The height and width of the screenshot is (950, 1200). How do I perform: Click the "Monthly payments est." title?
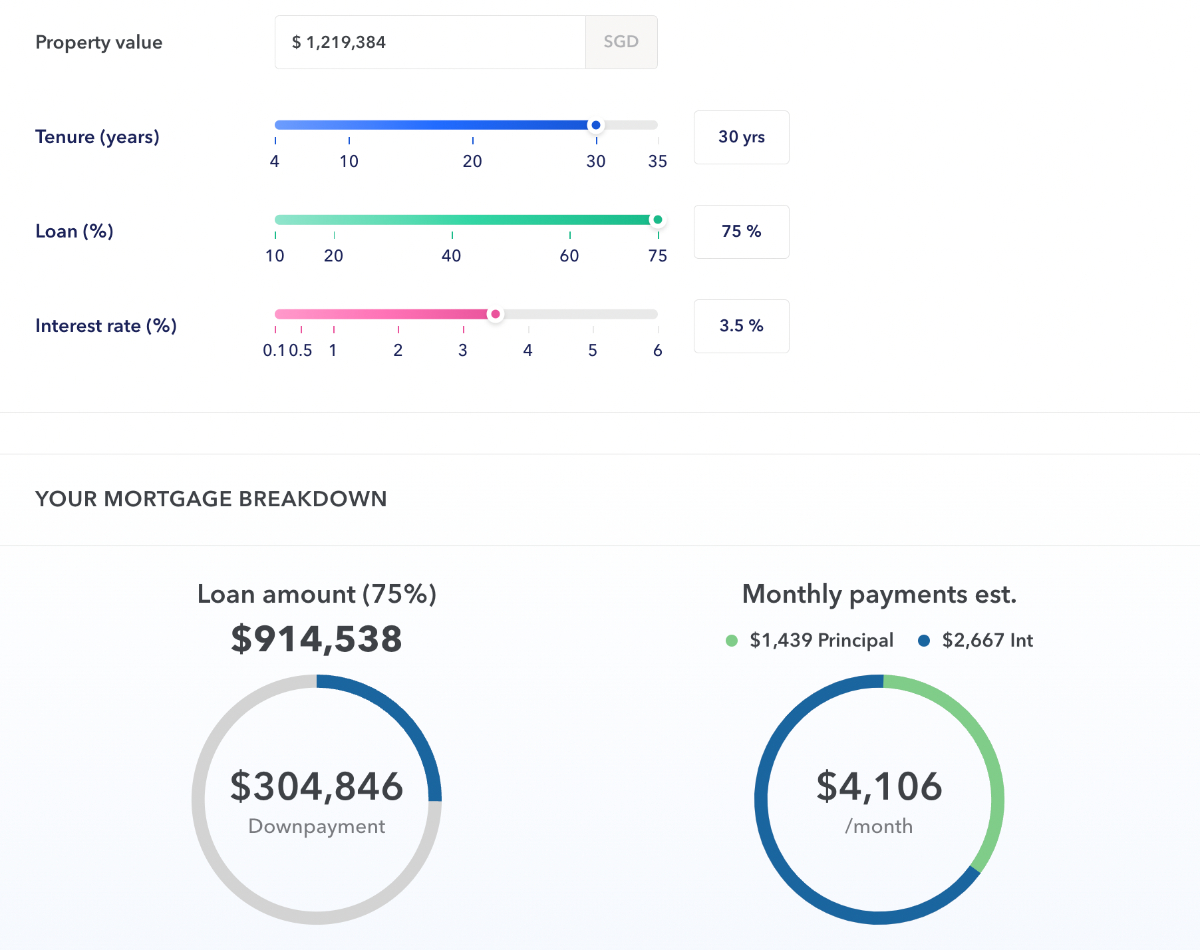880,595
